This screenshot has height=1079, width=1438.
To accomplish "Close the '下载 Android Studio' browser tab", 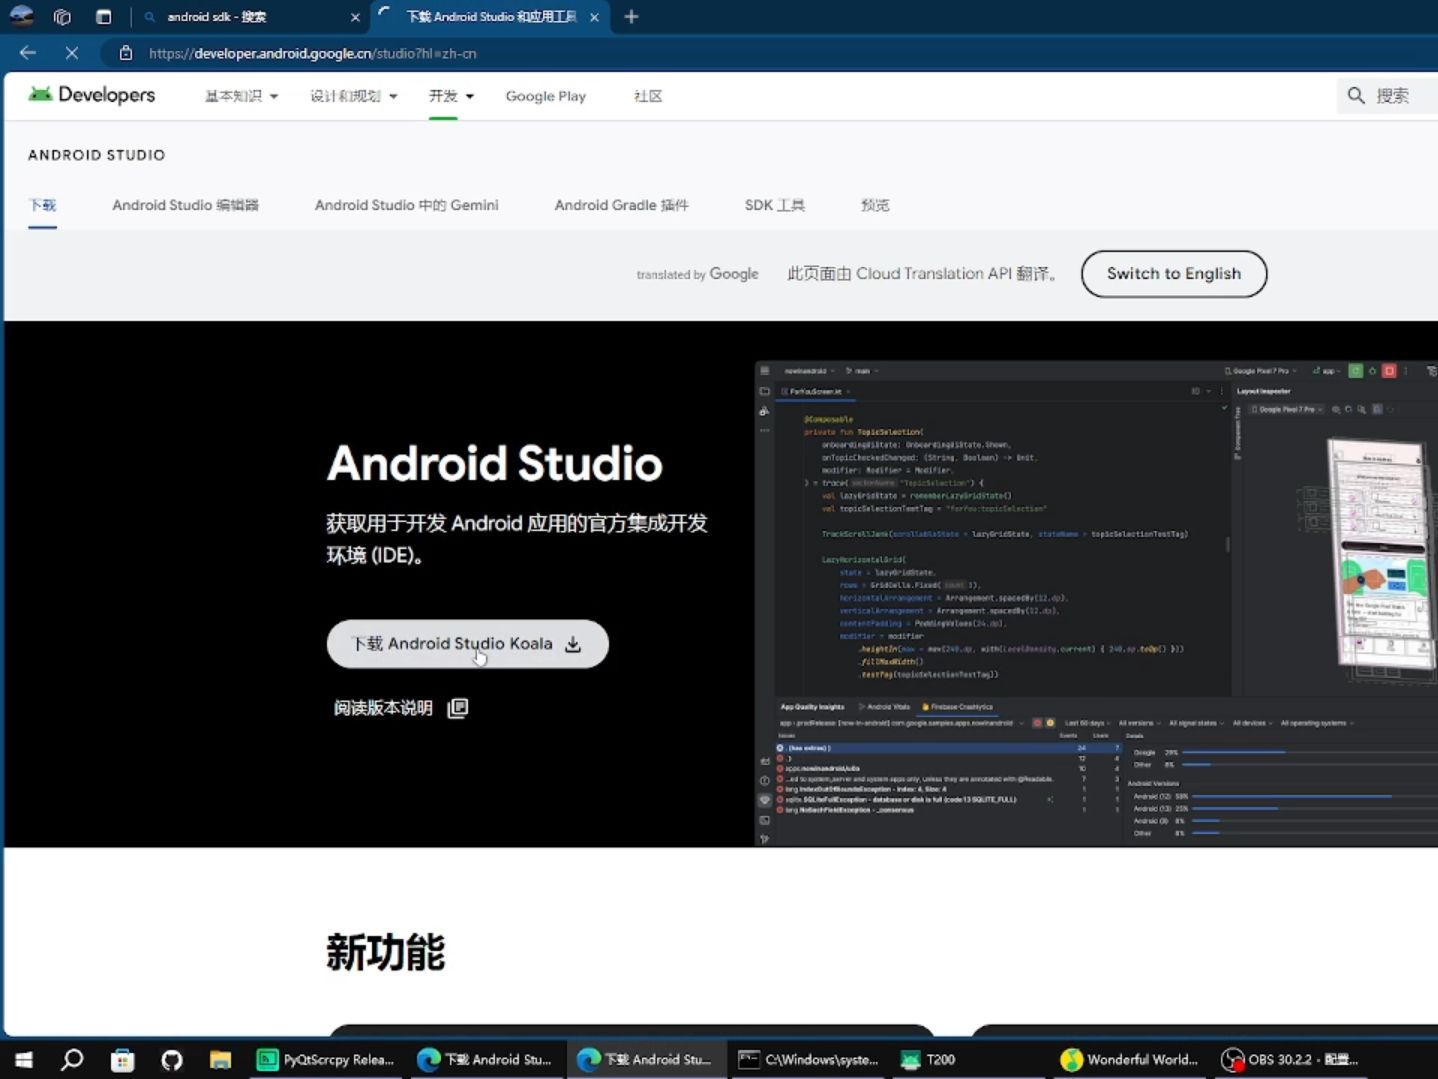I will click(x=594, y=17).
